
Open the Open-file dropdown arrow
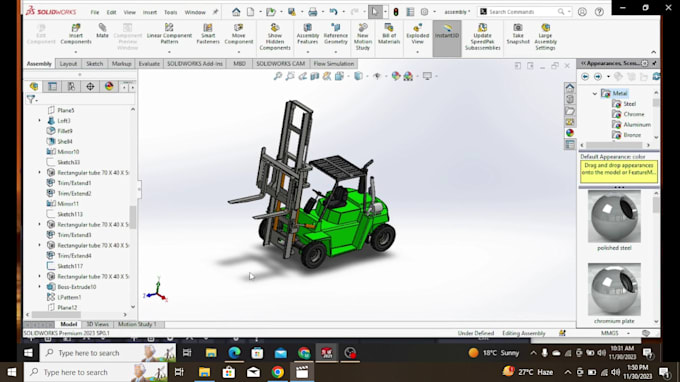click(x=281, y=12)
